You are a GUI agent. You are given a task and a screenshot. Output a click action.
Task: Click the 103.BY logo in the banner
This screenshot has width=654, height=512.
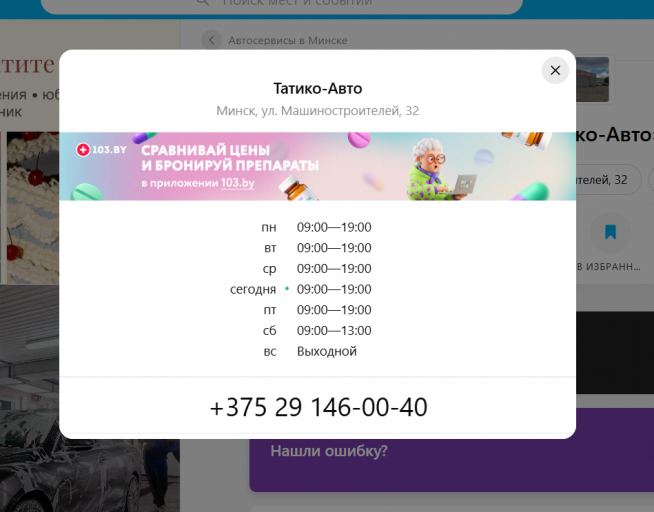click(x=101, y=150)
